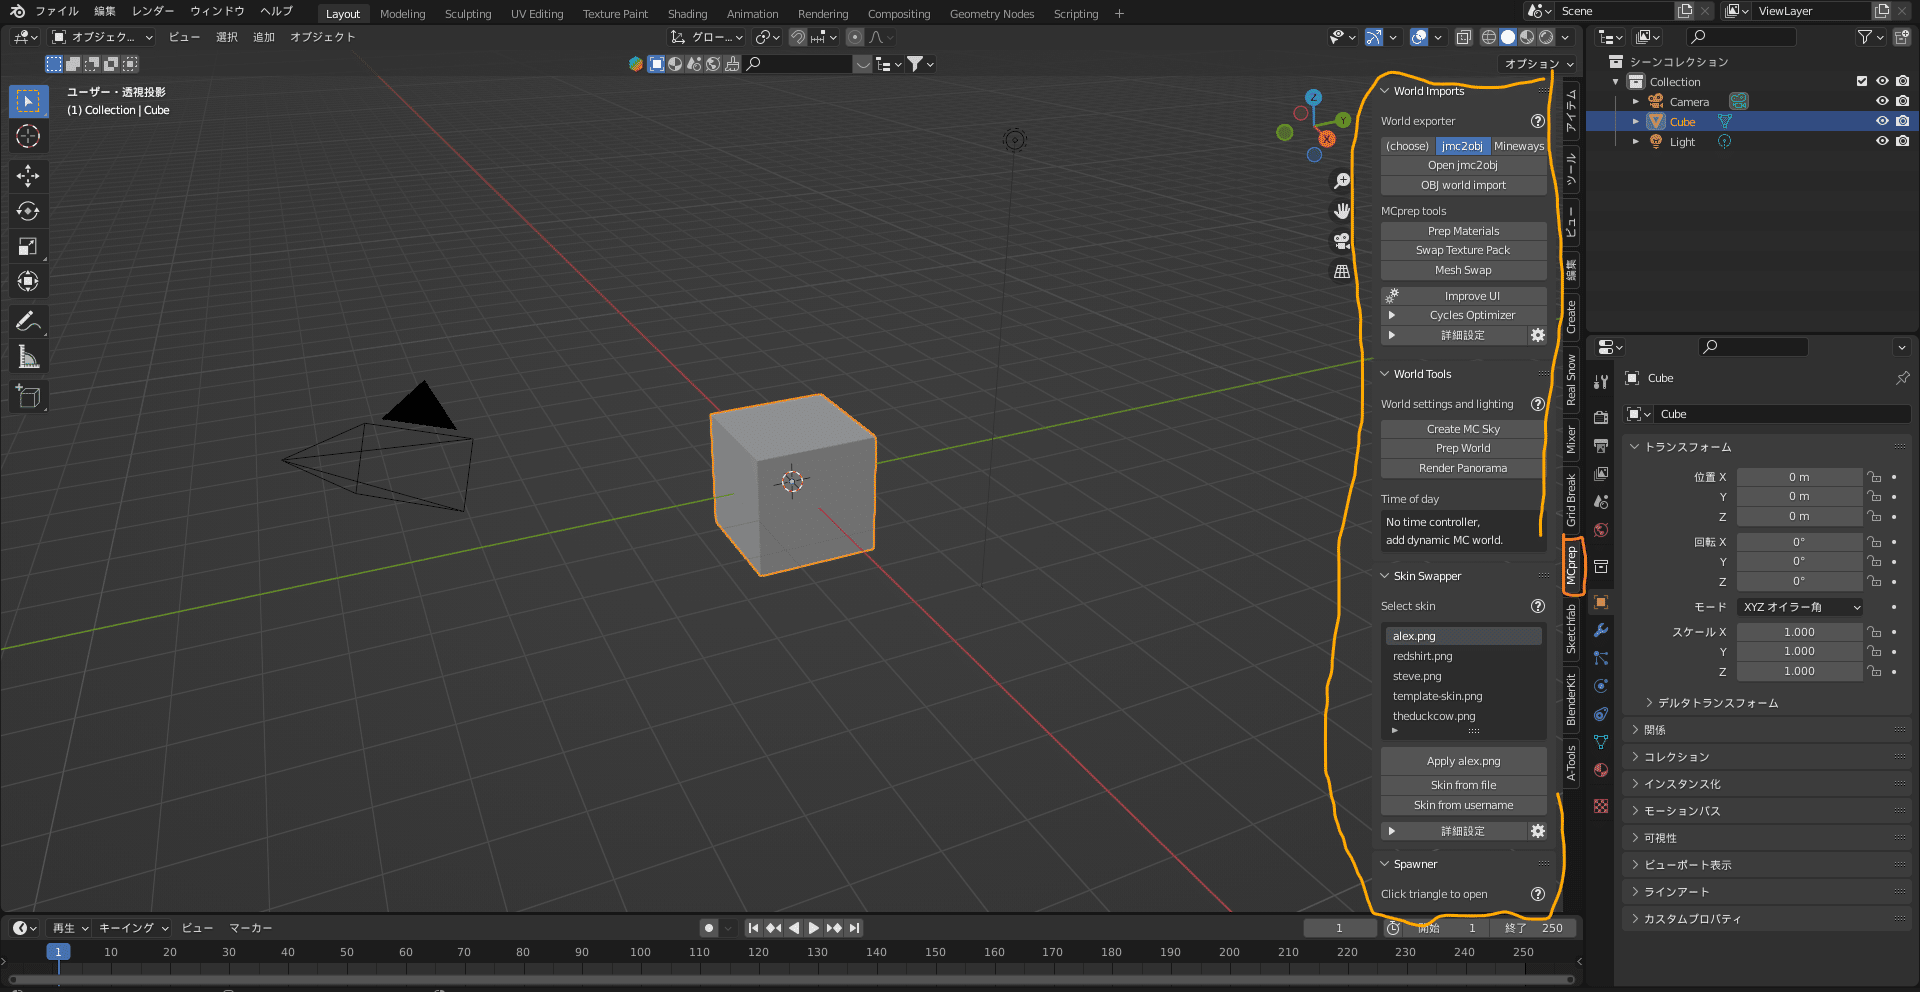Toggle auto keying record button

coord(709,928)
